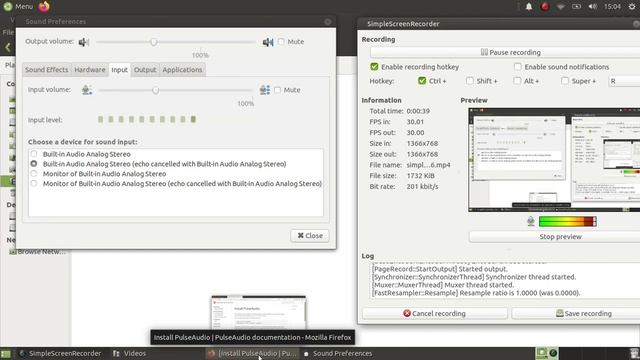Toggle the Super + hotkey modifier
The width and height of the screenshot is (640, 360).
coord(564,81)
